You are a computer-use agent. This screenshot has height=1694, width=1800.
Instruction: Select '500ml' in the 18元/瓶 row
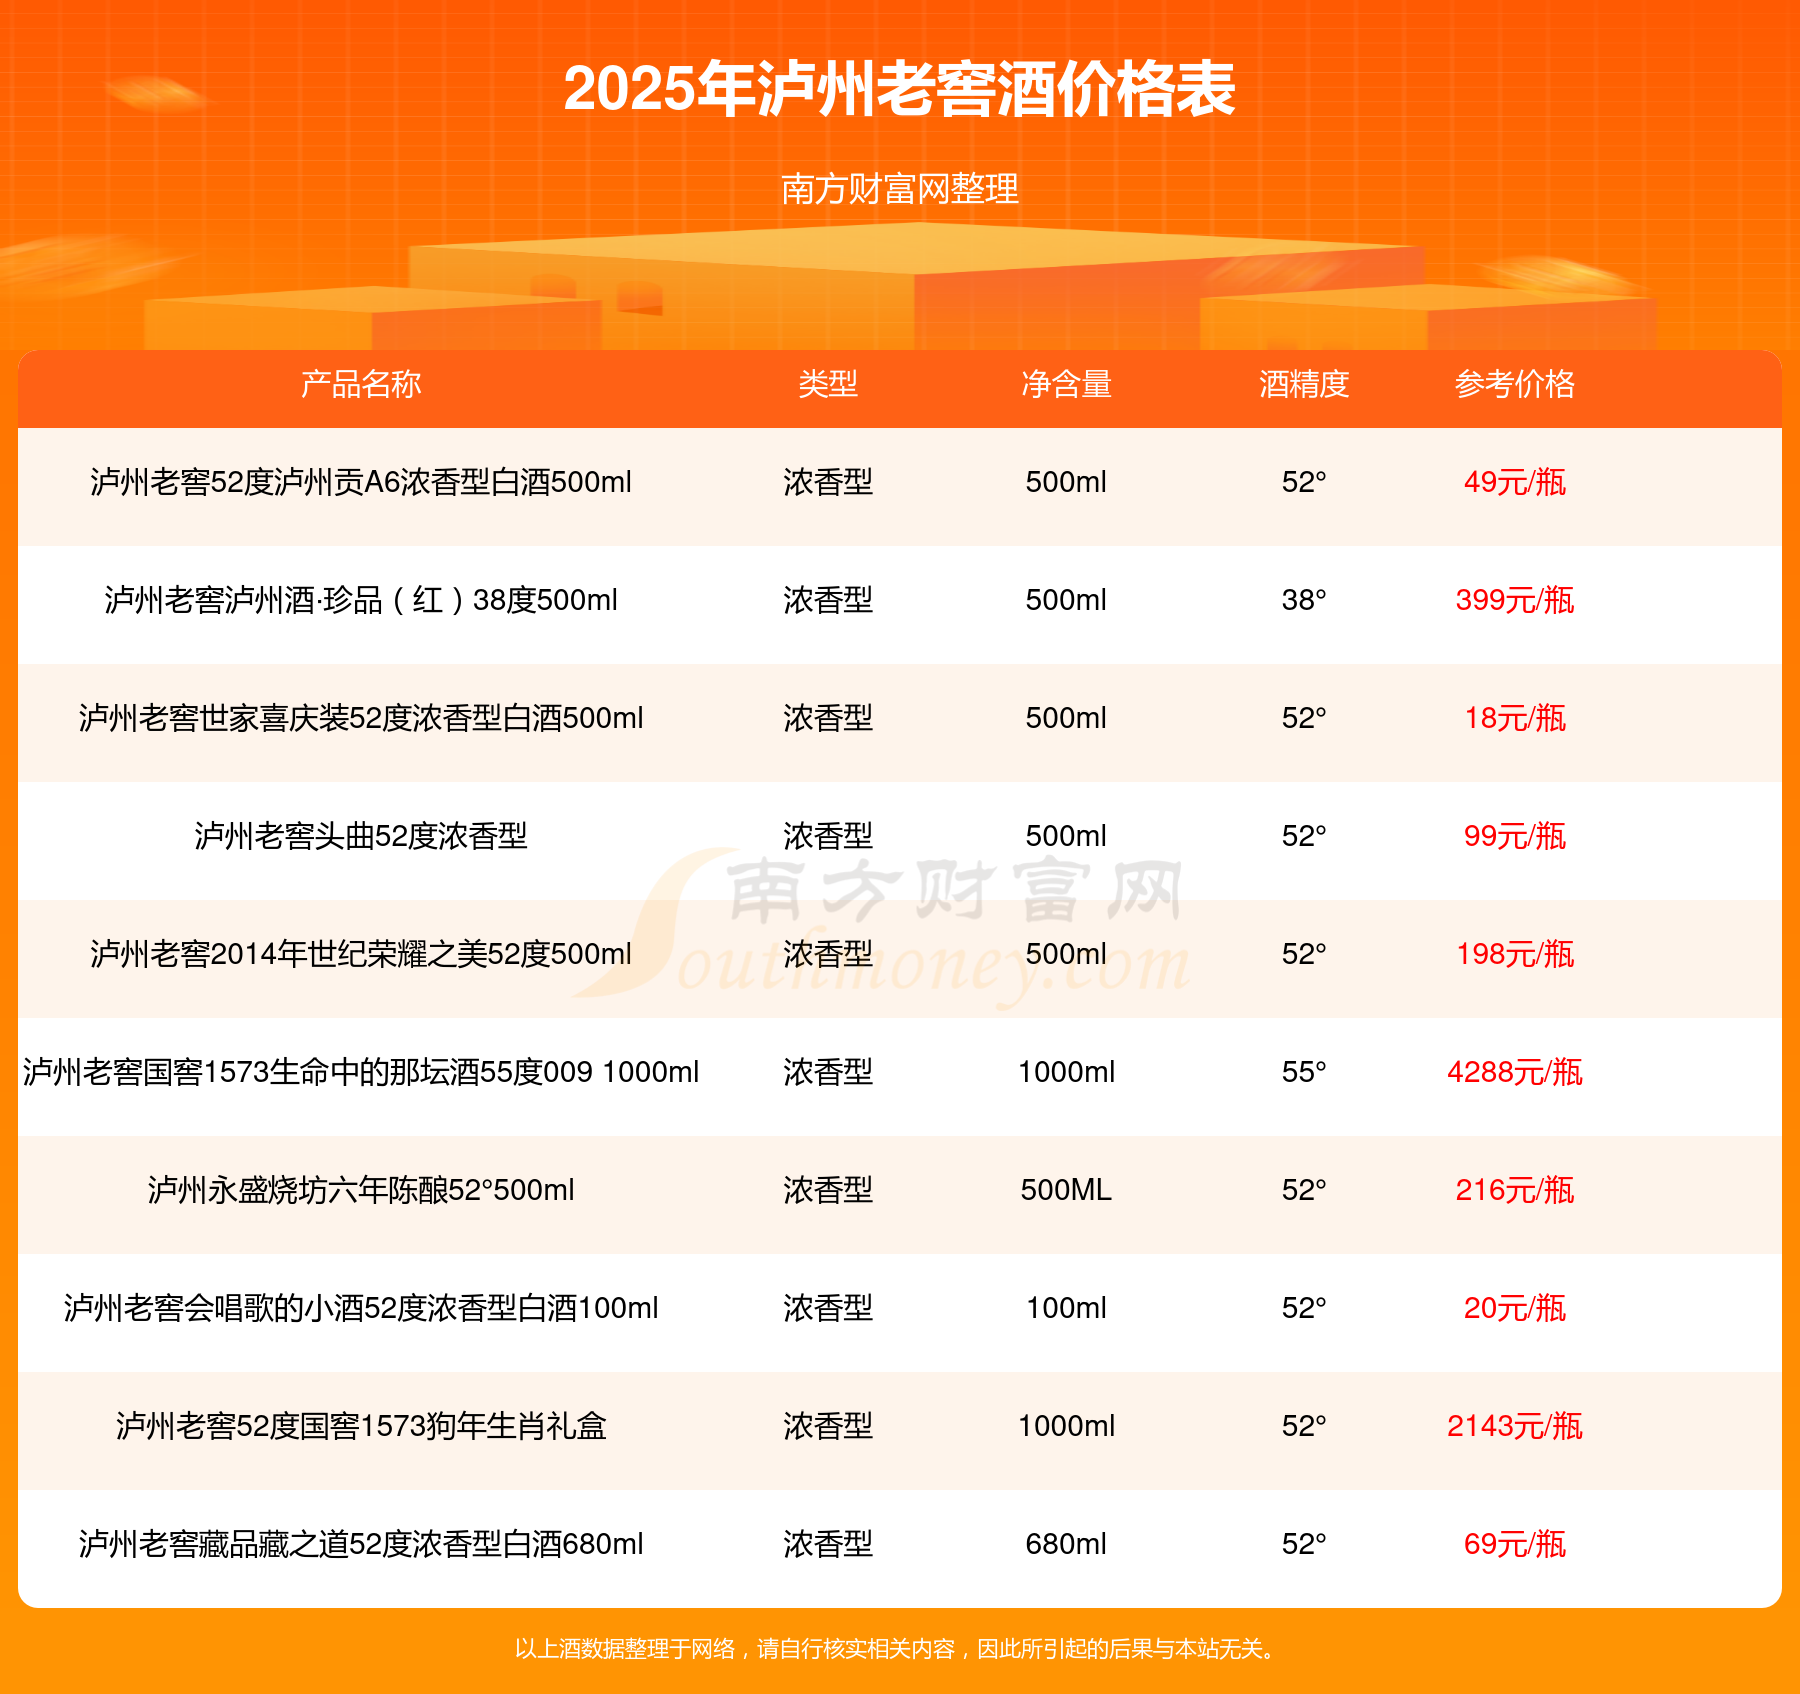pos(1066,718)
